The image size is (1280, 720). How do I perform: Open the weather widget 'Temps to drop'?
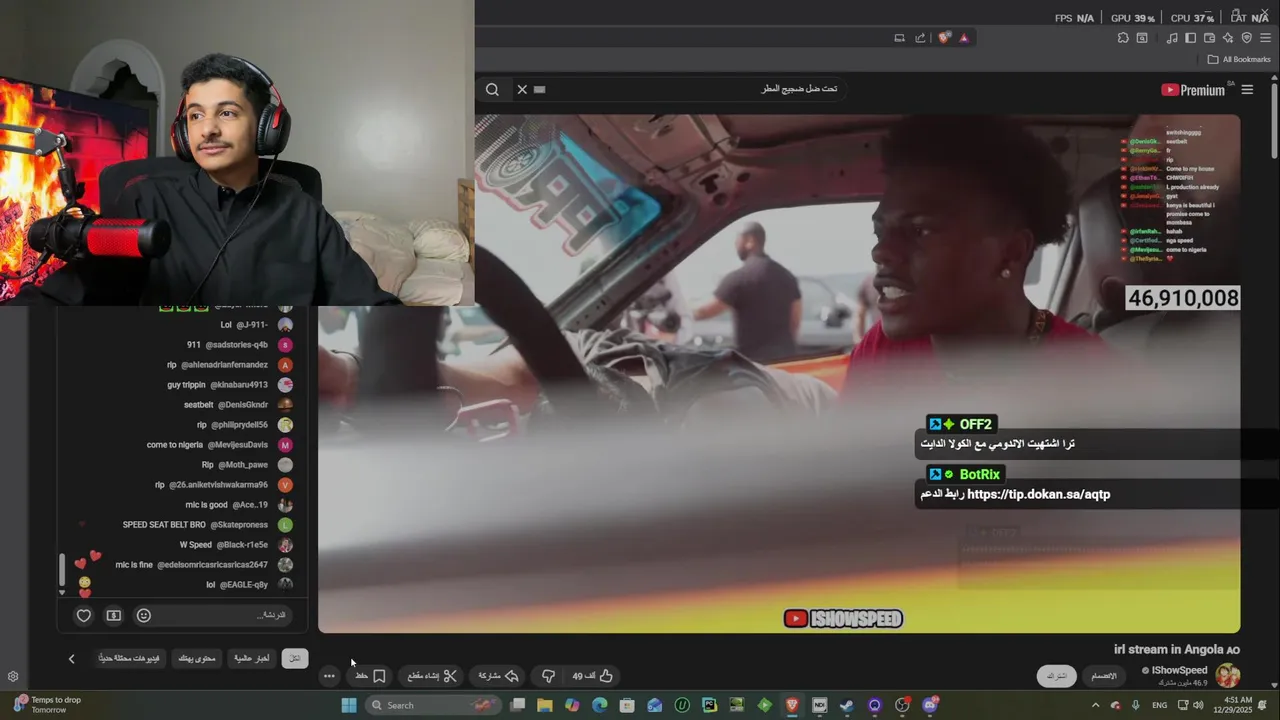click(46, 705)
